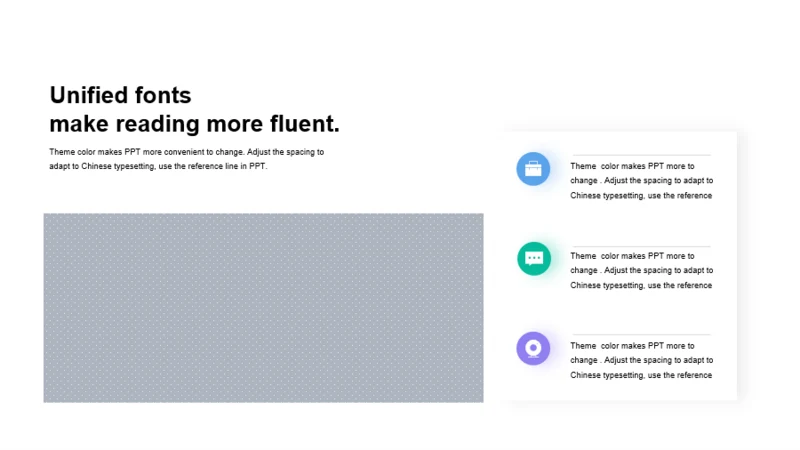Click the text block beside the chat bubble icon

[x=641, y=270]
